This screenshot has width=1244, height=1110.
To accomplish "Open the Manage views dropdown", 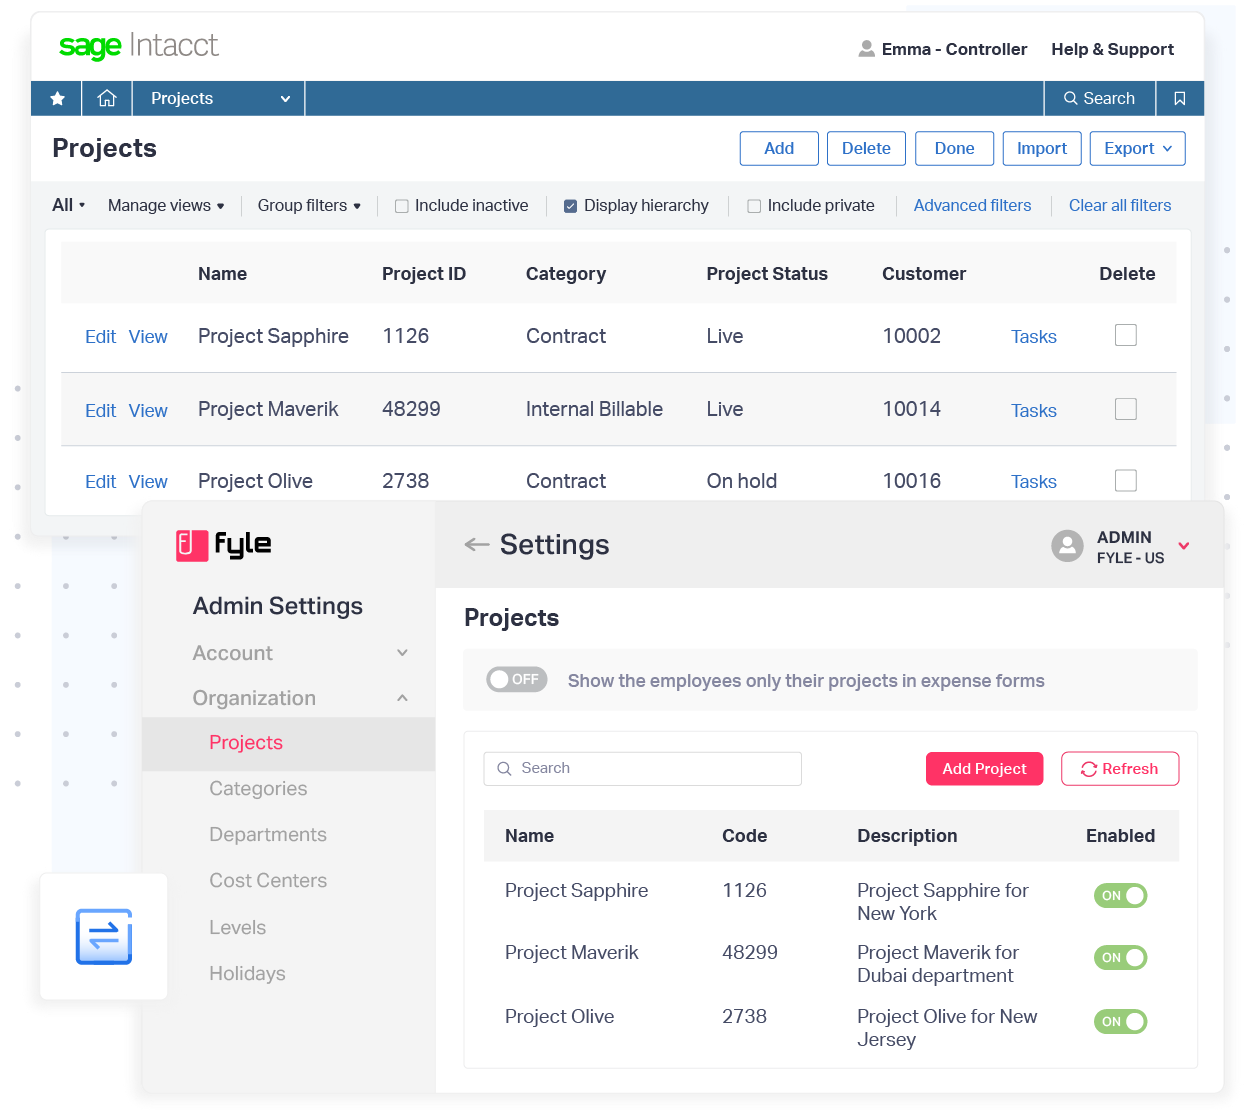I will [166, 205].
